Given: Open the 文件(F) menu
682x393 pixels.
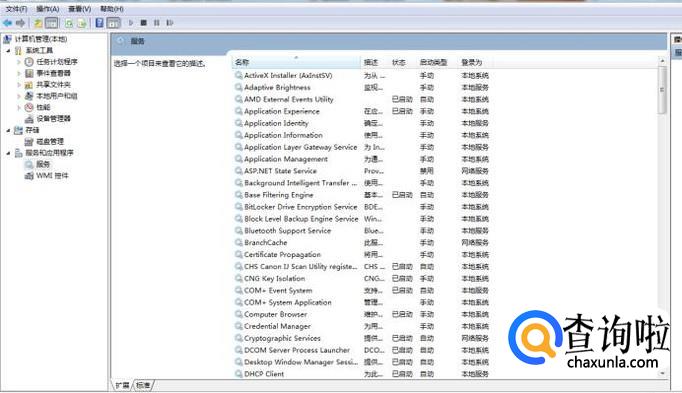Looking at the screenshot, I should [17, 9].
